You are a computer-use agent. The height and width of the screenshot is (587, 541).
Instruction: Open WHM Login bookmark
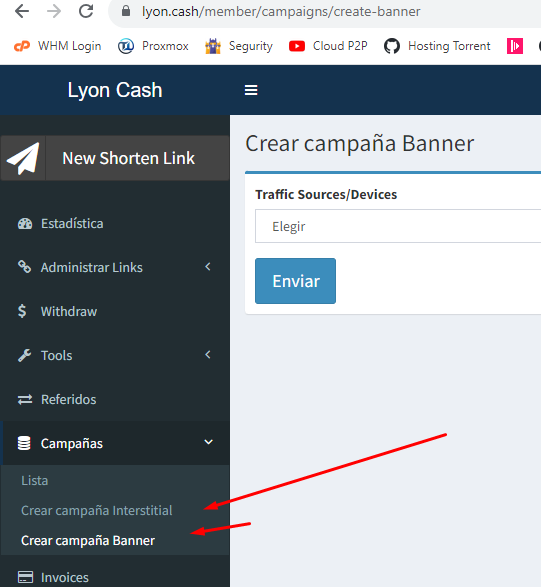tap(57, 46)
